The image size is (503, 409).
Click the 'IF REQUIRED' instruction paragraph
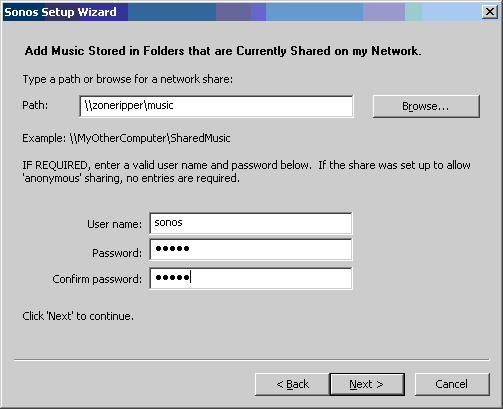[x=246, y=172]
